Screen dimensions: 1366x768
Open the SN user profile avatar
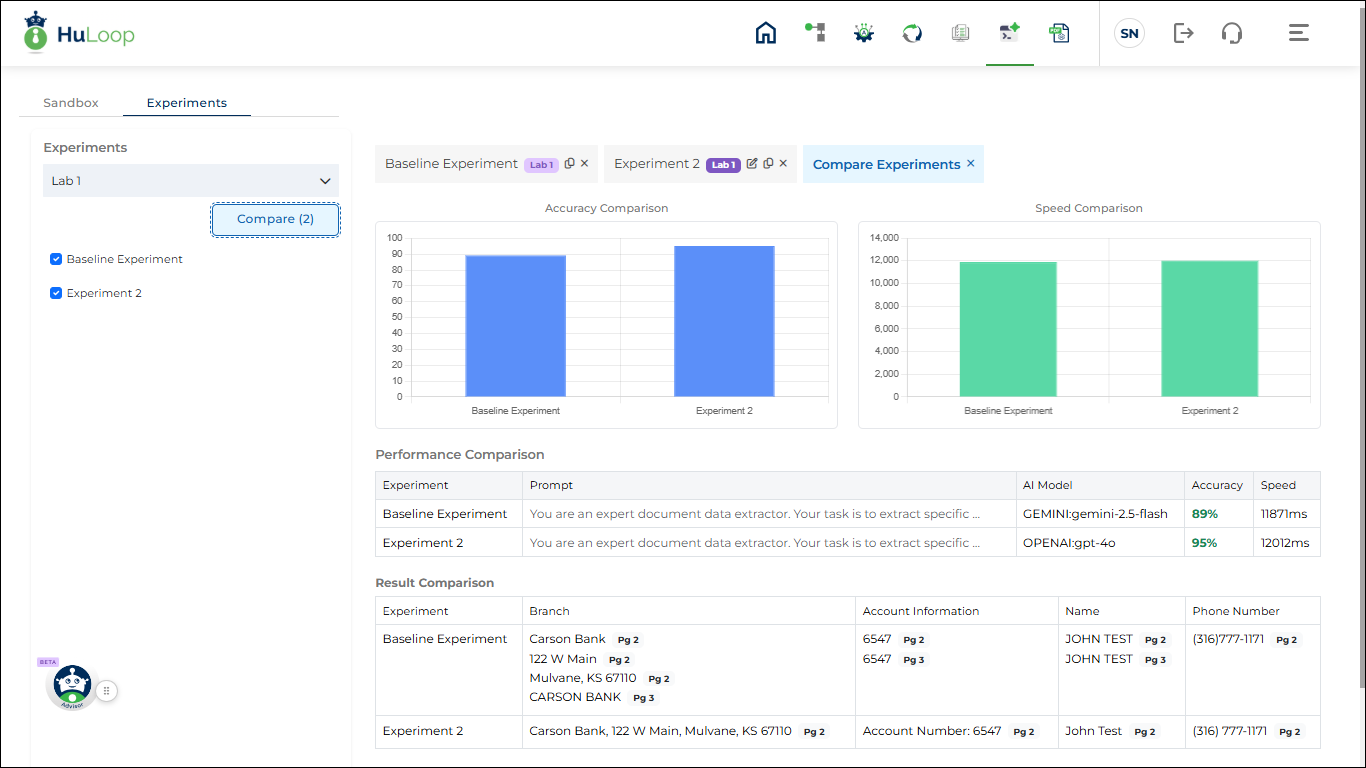pyautogui.click(x=1129, y=33)
